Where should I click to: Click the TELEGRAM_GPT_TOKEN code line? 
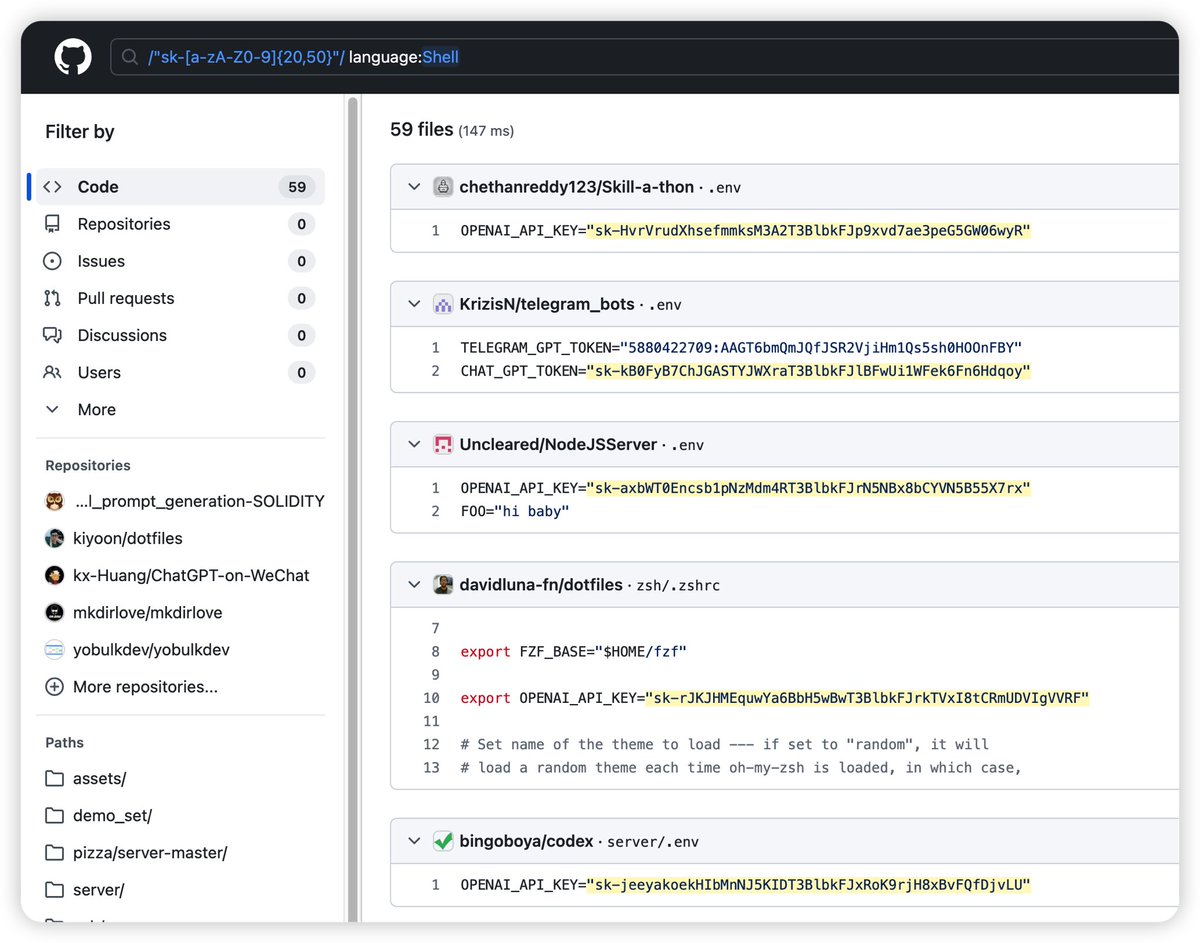point(741,348)
